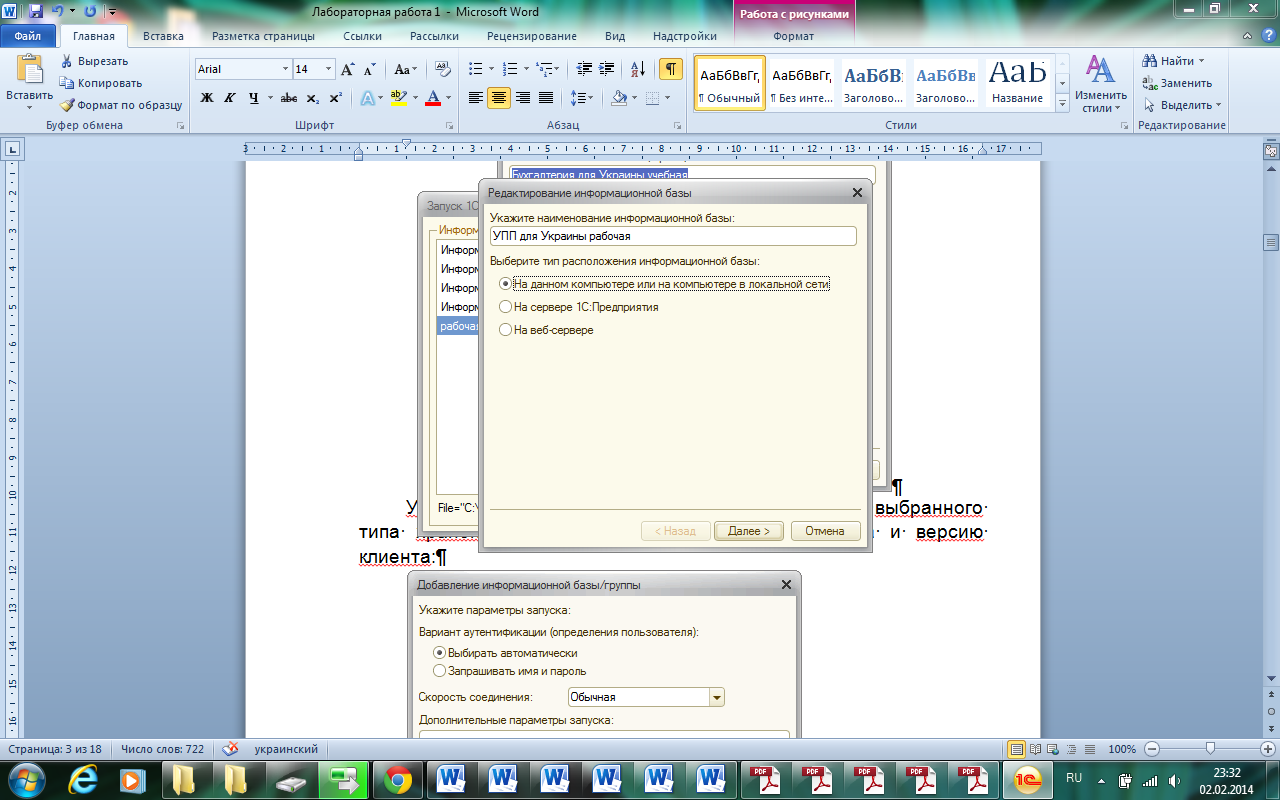Justify the paragraph text
Image resolution: width=1280 pixels, height=800 pixels.
tap(546, 98)
